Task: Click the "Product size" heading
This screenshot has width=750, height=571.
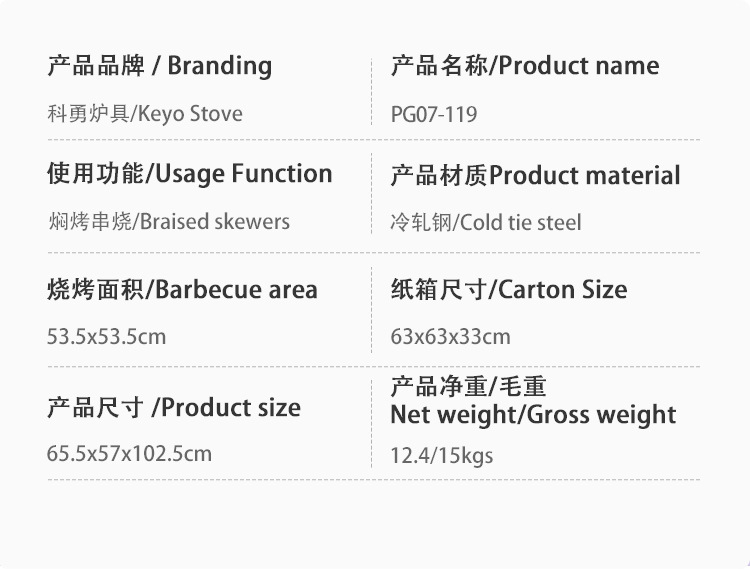Action: (230, 407)
